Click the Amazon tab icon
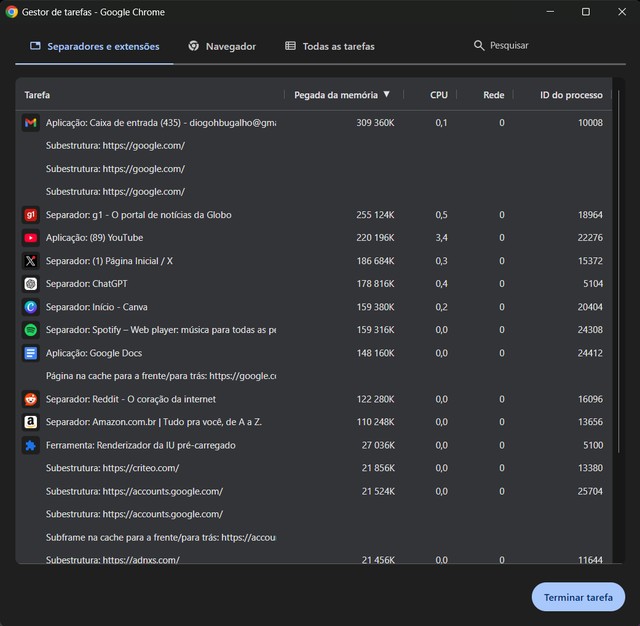 pyautogui.click(x=31, y=422)
